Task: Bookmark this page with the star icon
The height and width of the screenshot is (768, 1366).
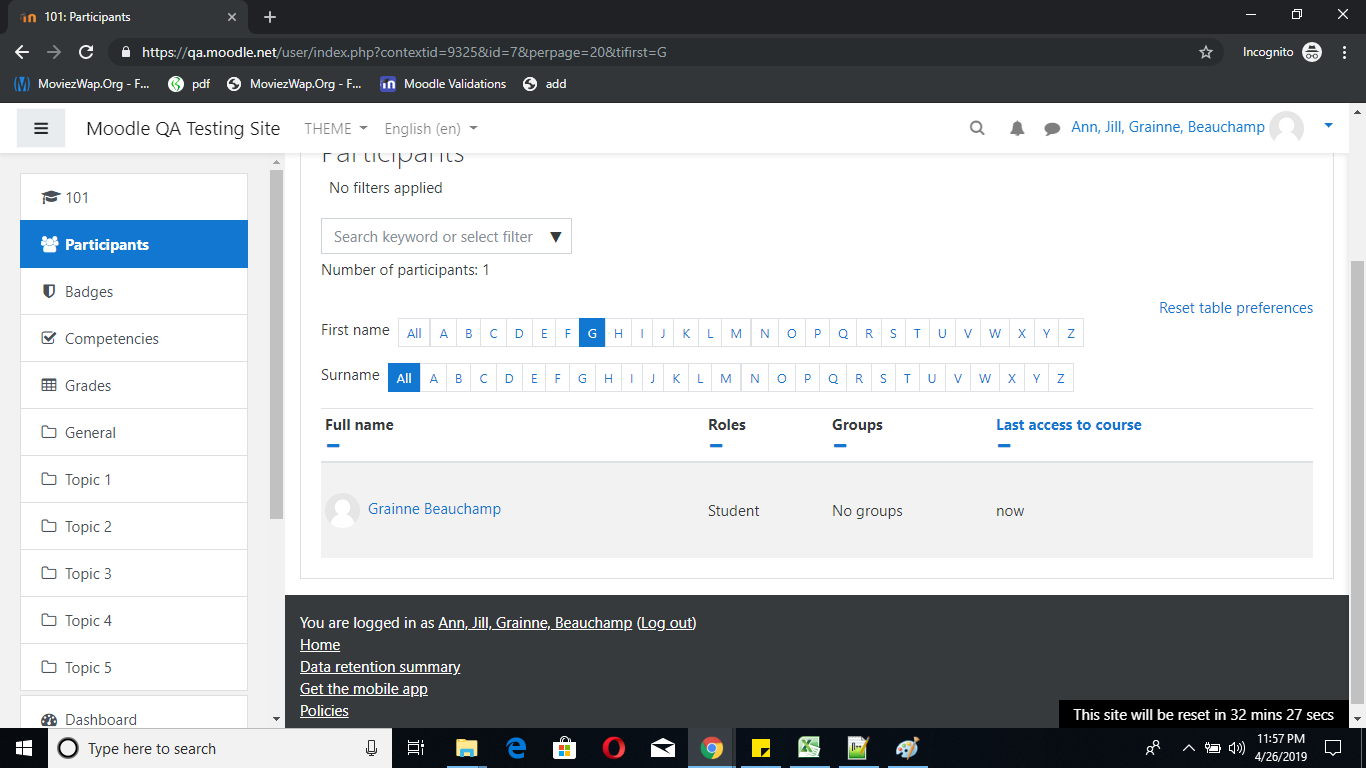Action: pyautogui.click(x=1206, y=52)
